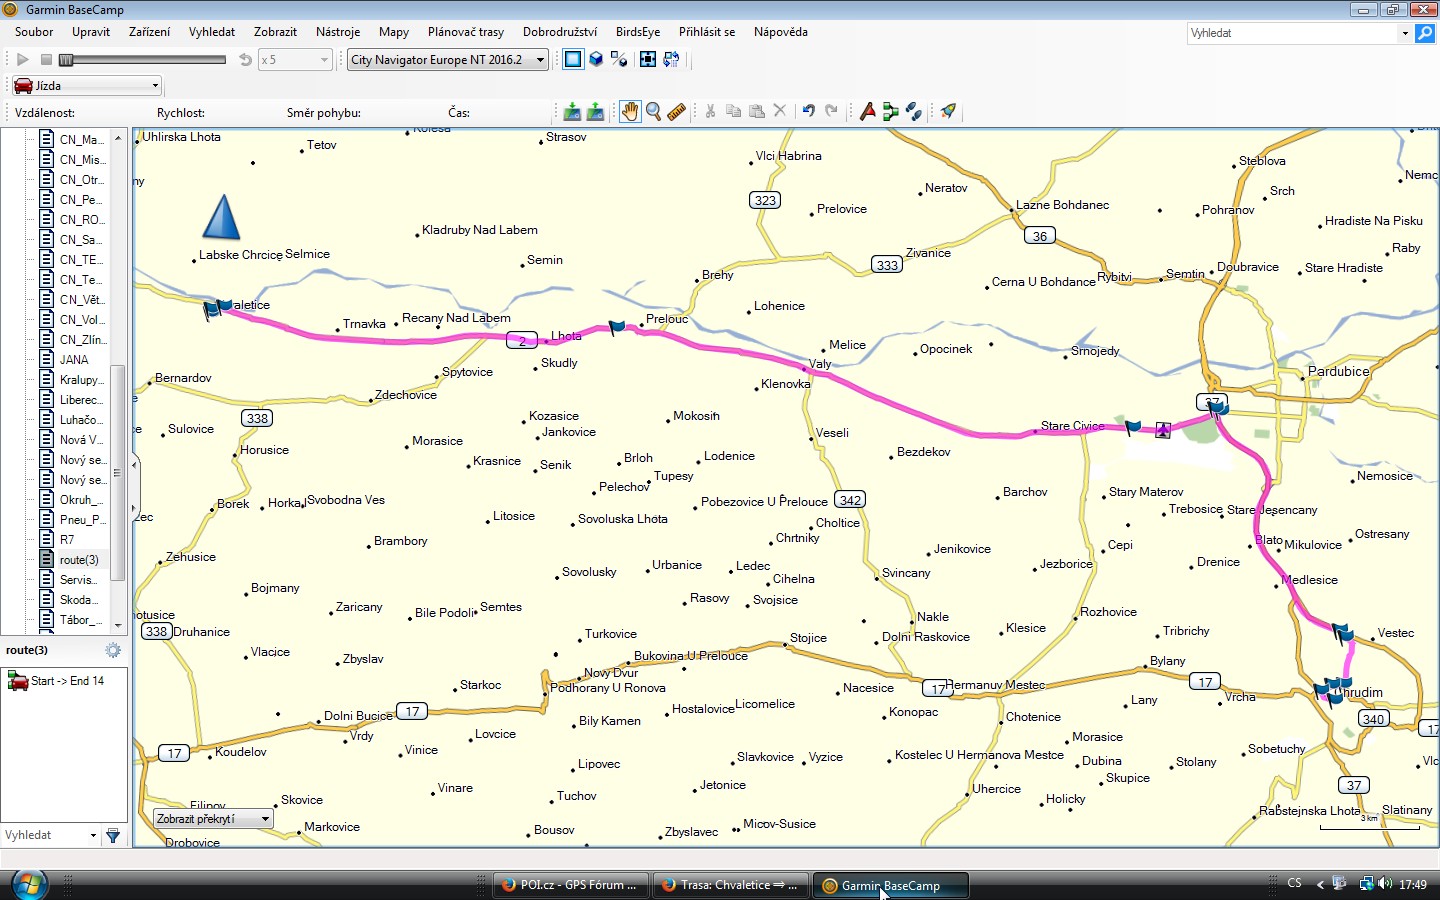Select the footprints track tool
This screenshot has width=1440, height=900.
click(x=913, y=111)
